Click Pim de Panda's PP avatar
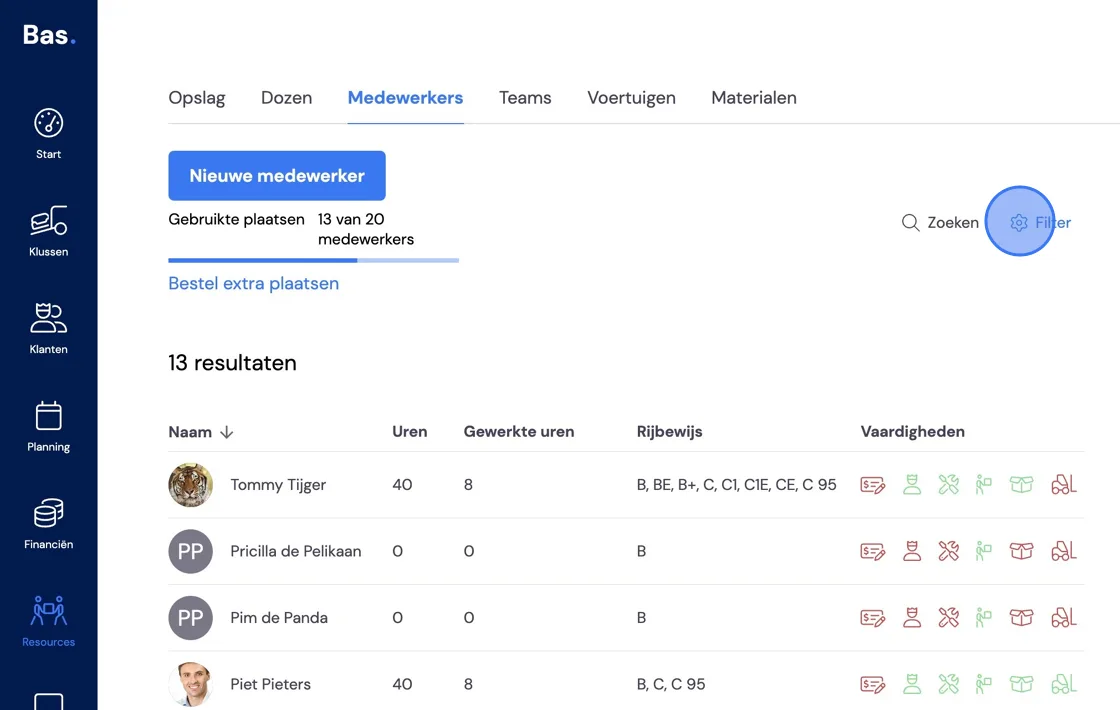This screenshot has height=710, width=1120. 191,618
